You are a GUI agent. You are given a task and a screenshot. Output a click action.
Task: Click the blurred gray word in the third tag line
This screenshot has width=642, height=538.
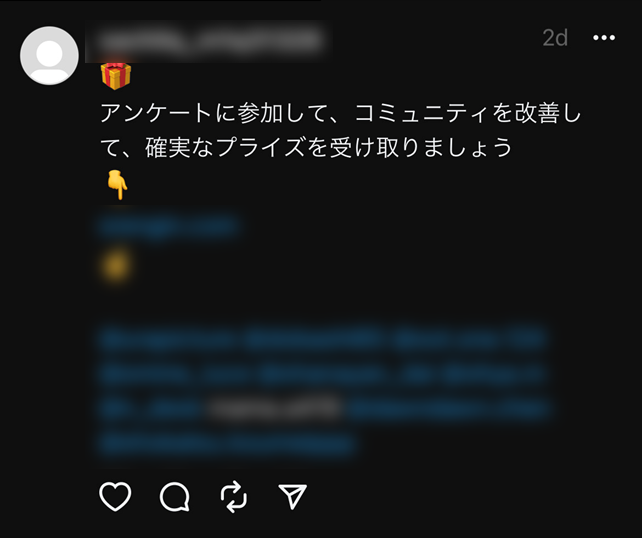pos(275,409)
